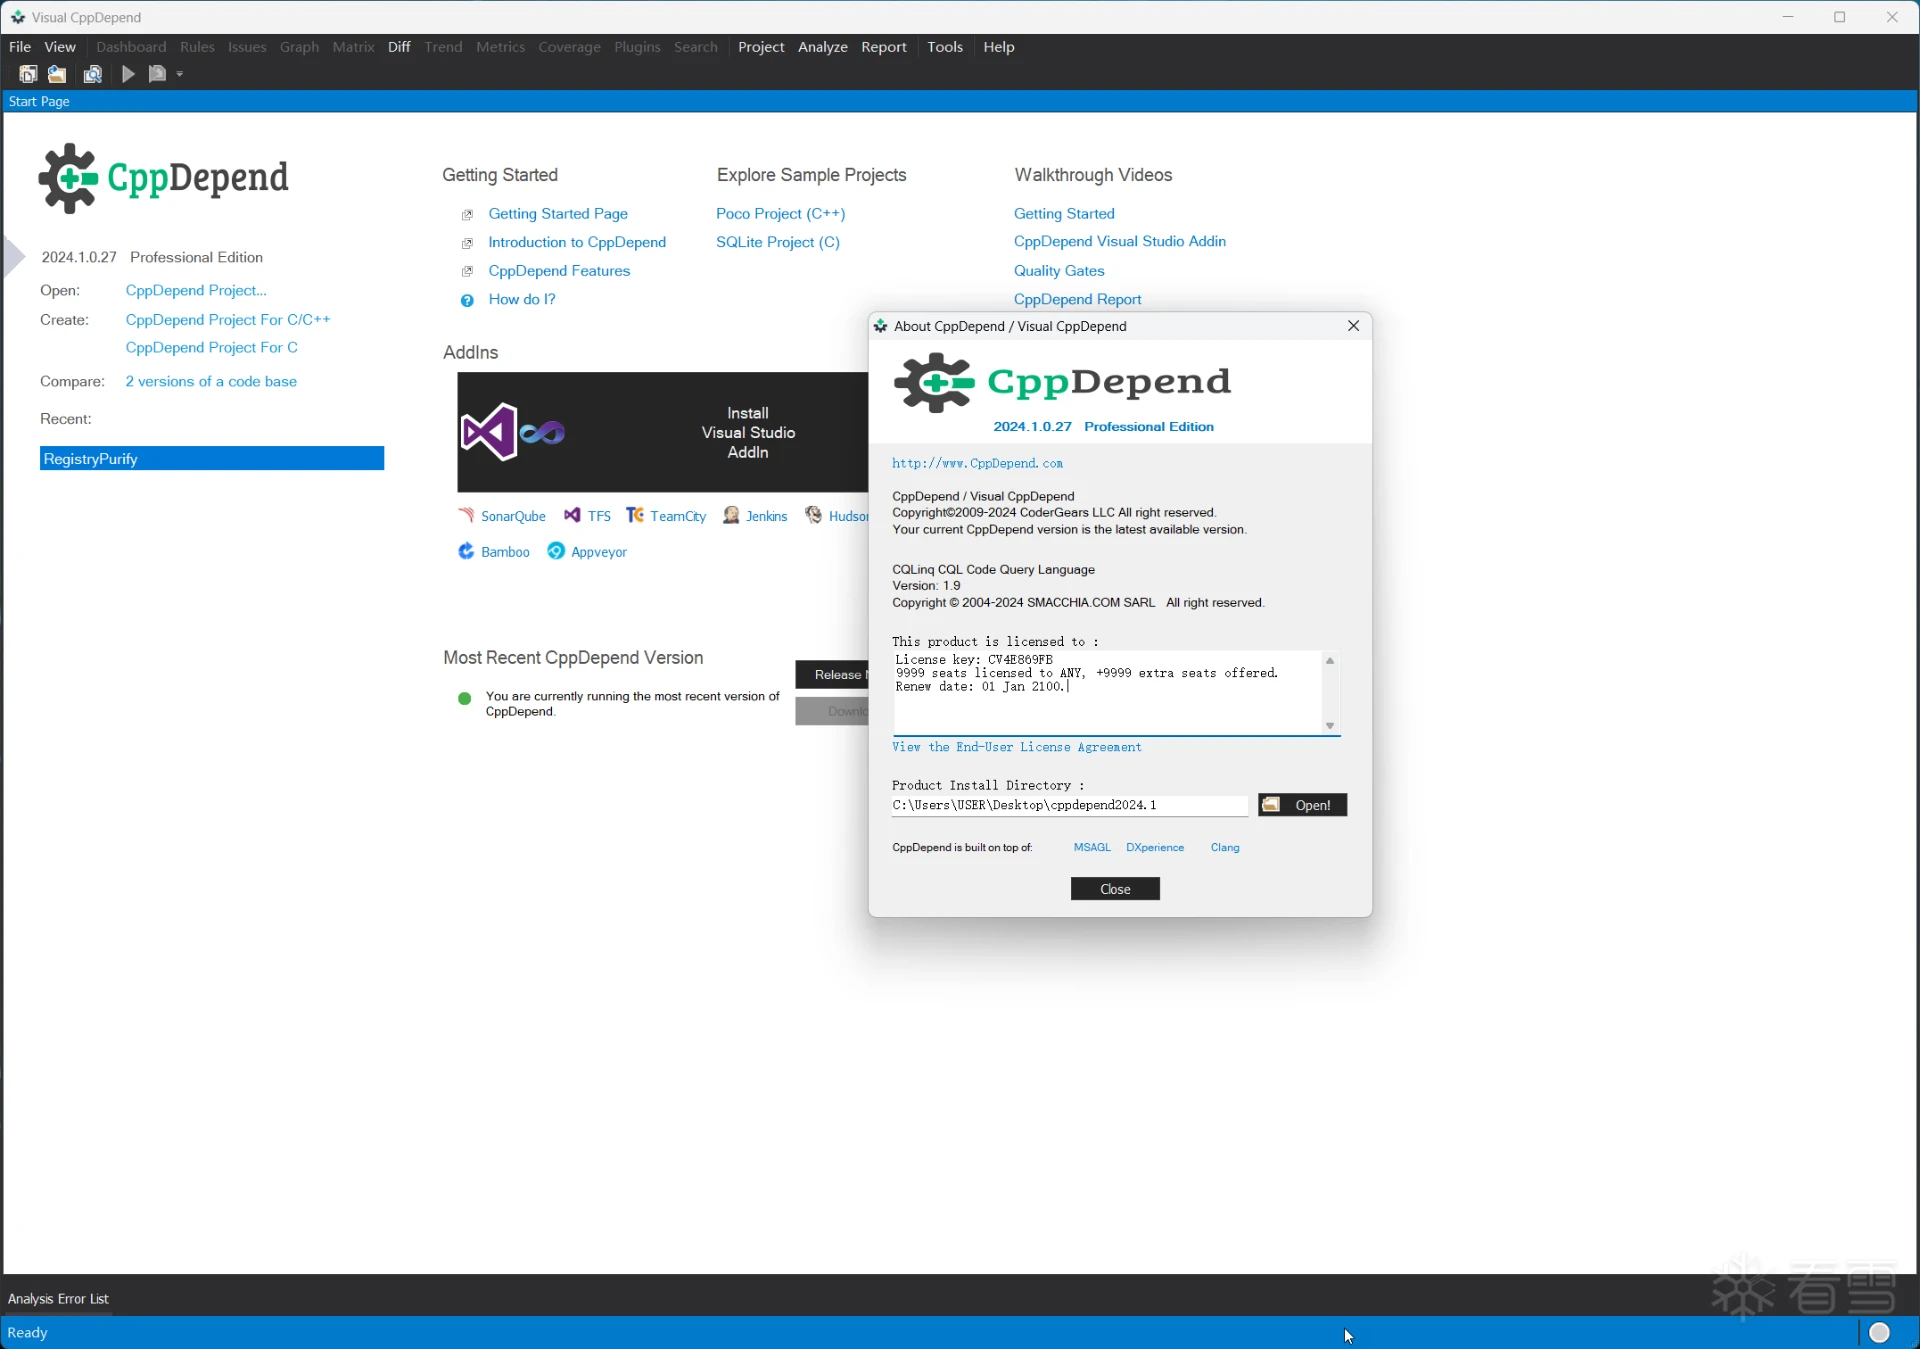Create a CppDepend Project For C
The width and height of the screenshot is (1920, 1349).
[x=212, y=347]
